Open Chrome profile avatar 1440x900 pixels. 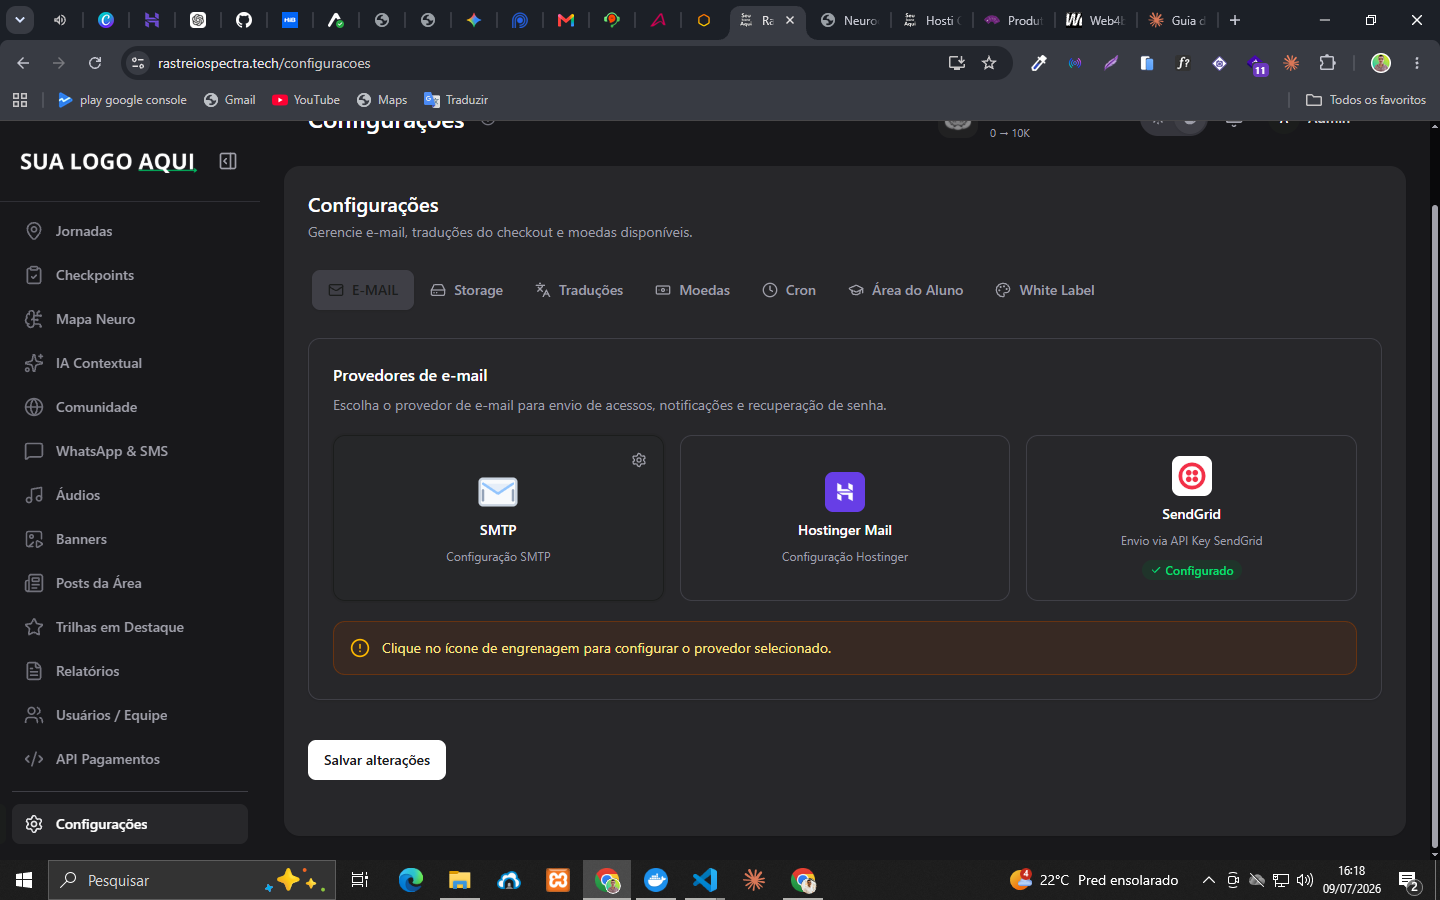point(1381,63)
